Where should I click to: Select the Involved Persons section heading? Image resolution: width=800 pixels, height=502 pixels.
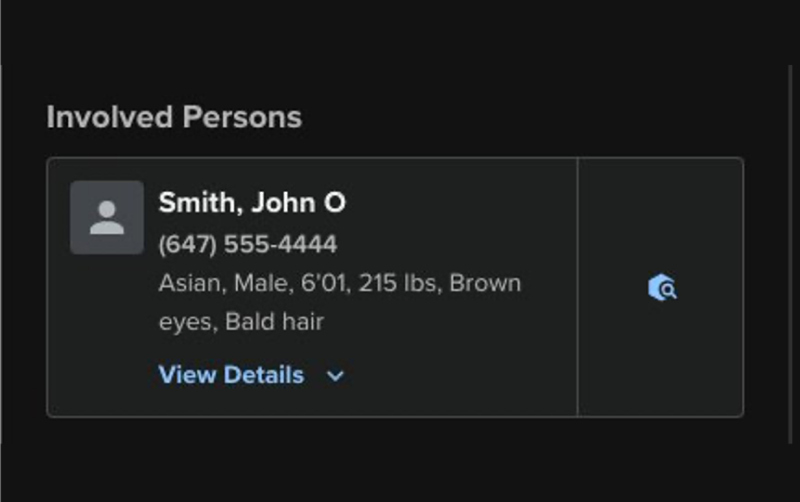point(174,117)
